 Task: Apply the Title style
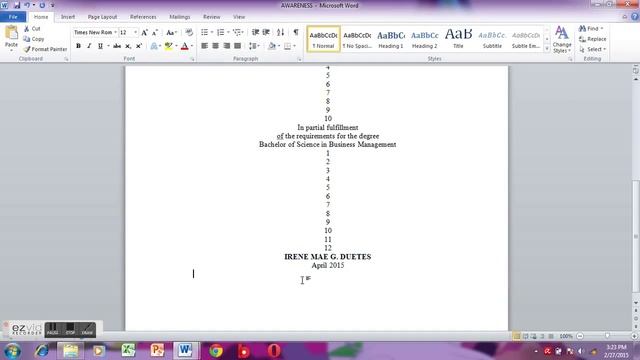pos(458,39)
